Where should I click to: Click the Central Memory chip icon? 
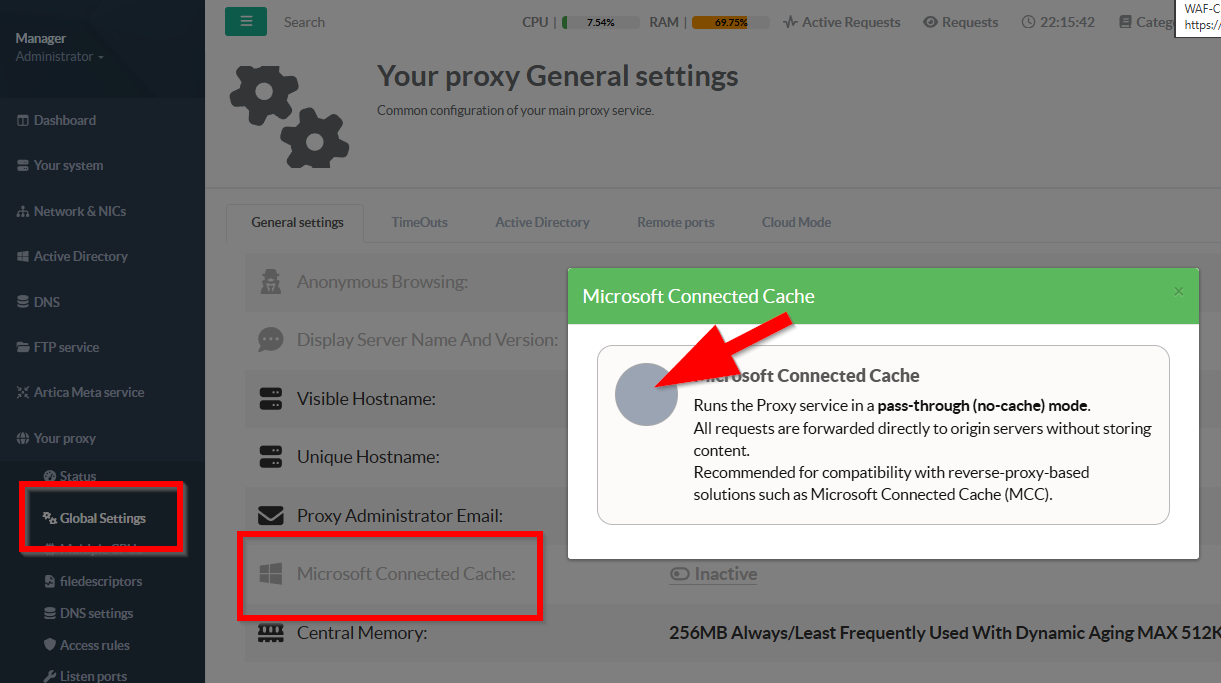tap(270, 633)
